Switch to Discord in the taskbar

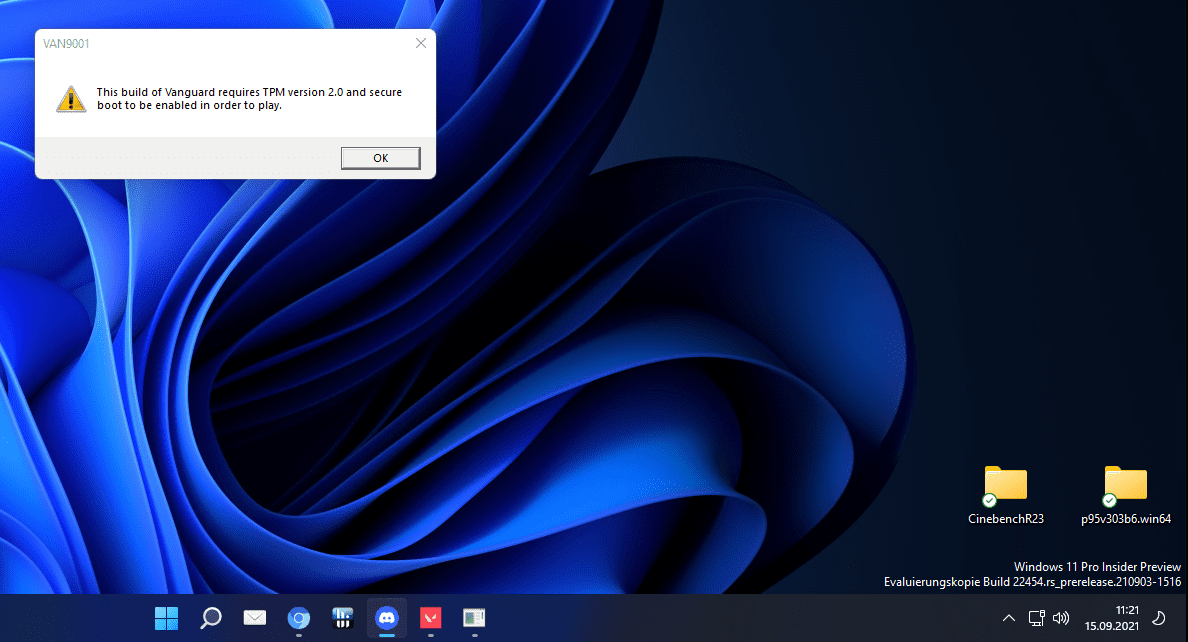click(x=386, y=619)
